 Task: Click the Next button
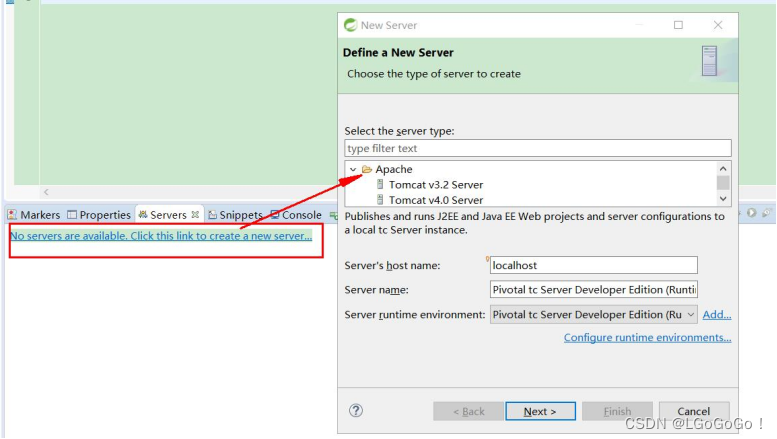click(x=540, y=411)
